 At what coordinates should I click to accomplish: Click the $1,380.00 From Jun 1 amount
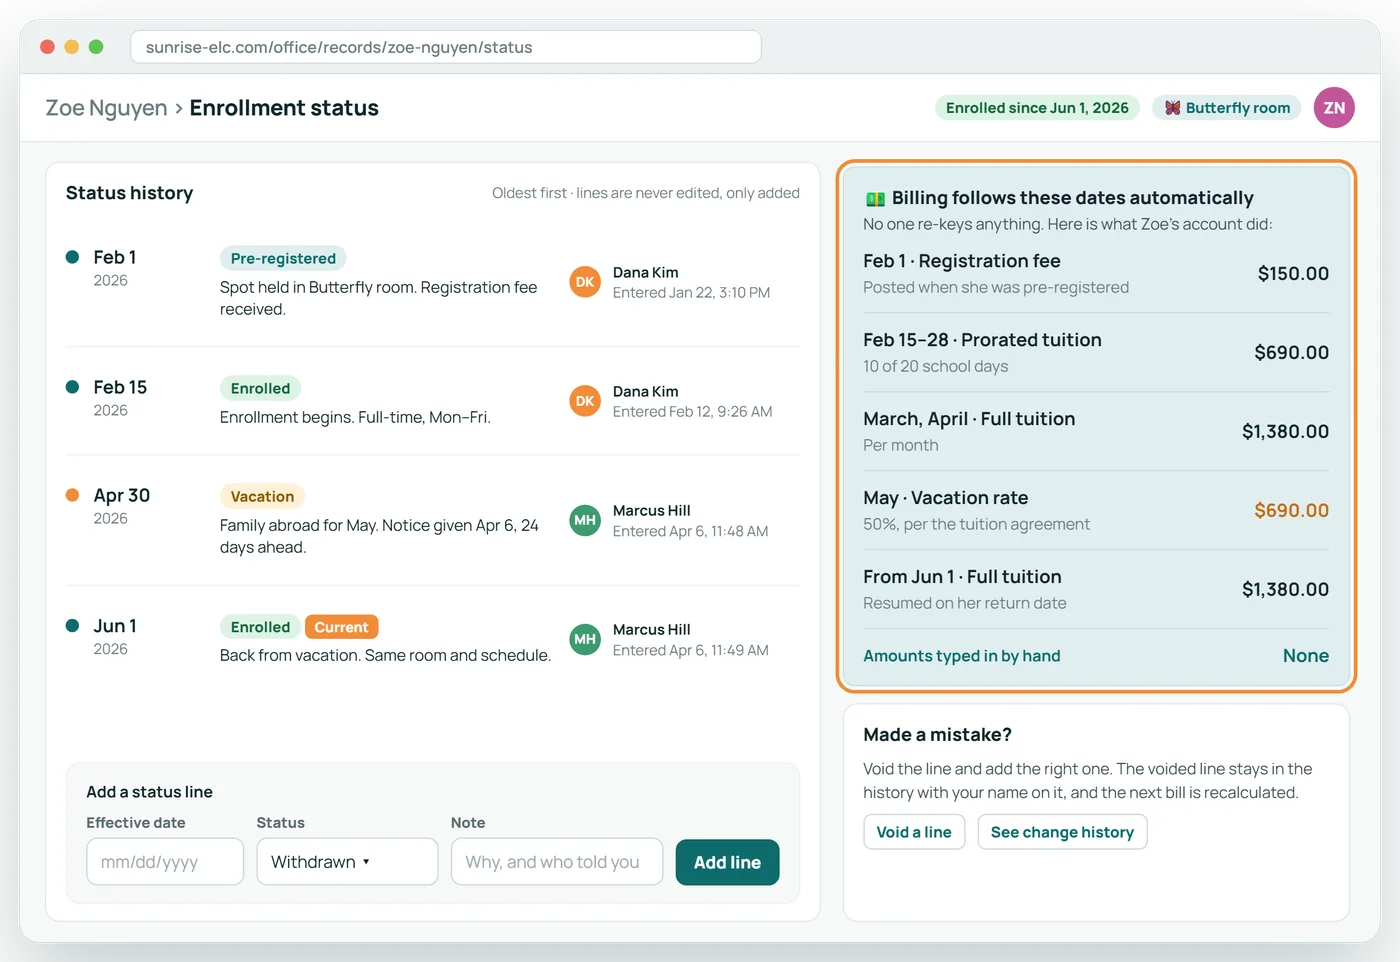pos(1285,590)
